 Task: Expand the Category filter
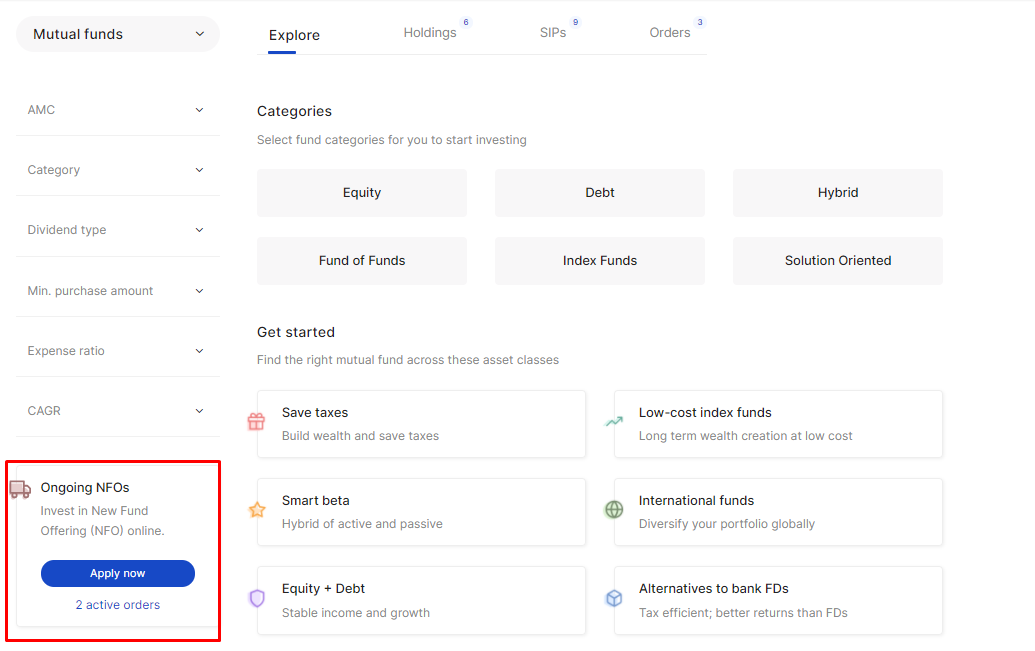point(117,170)
